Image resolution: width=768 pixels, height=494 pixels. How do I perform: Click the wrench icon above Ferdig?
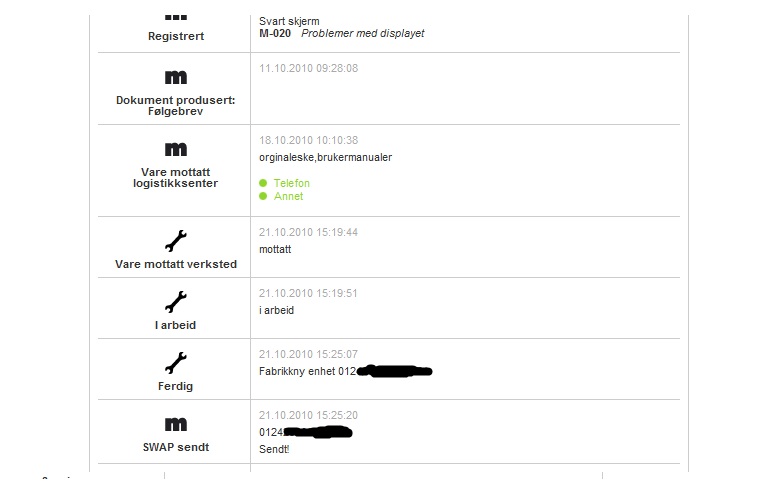(x=176, y=363)
